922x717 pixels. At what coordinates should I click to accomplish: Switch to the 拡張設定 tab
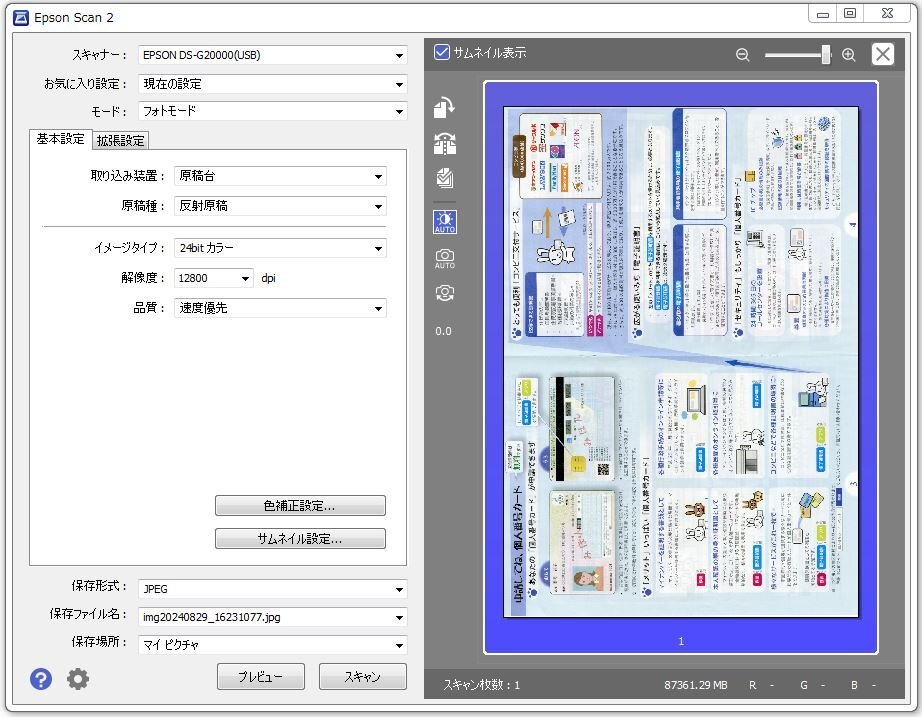click(x=118, y=139)
